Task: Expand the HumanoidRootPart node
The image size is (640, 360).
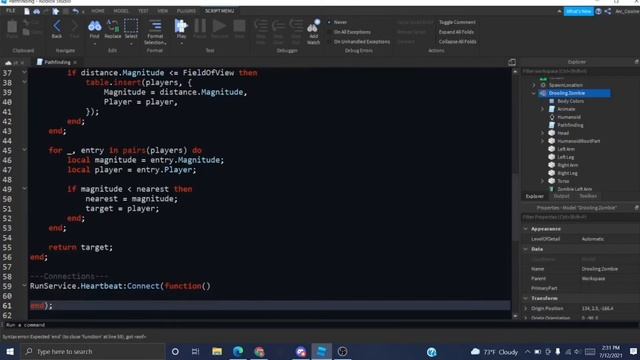Action: point(542,141)
